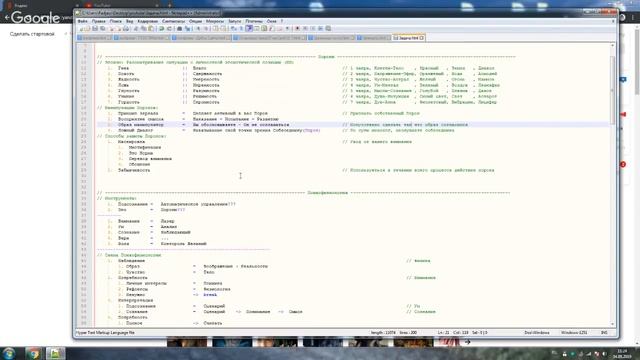640x360 pixels.
Task: Click Google logo in the browser behind
Action: pyautogui.click(x=36, y=18)
